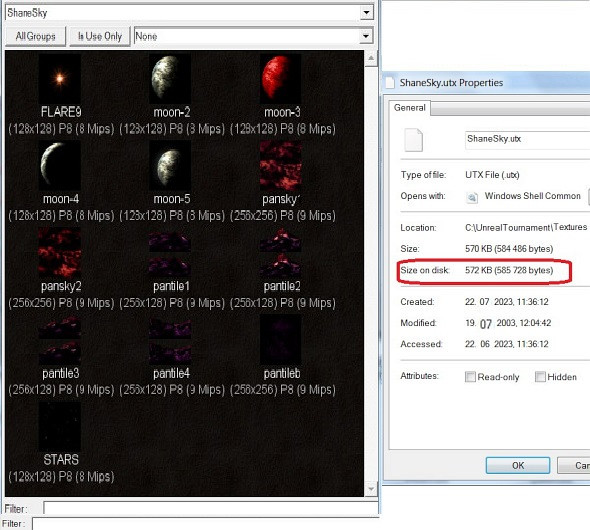The width and height of the screenshot is (590, 530).
Task: Select the pantile3 texture thumbnail
Action: click(60, 340)
